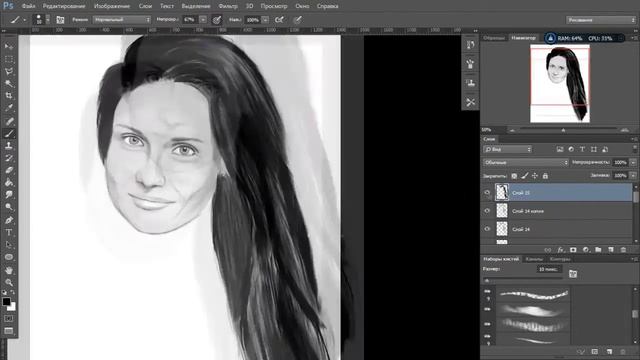Select the Eyedropper tool
Screen dimensions: 640x360
[x=9, y=108]
